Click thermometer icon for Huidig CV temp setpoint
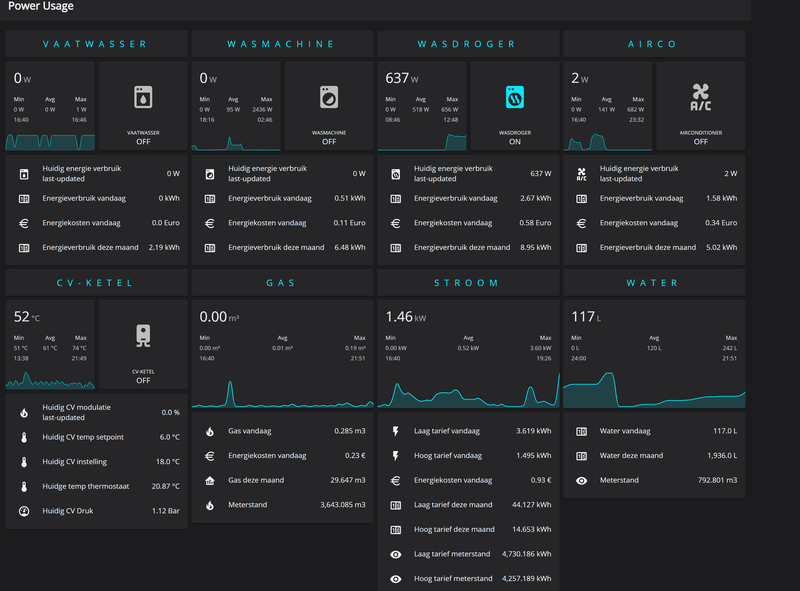 (24, 437)
